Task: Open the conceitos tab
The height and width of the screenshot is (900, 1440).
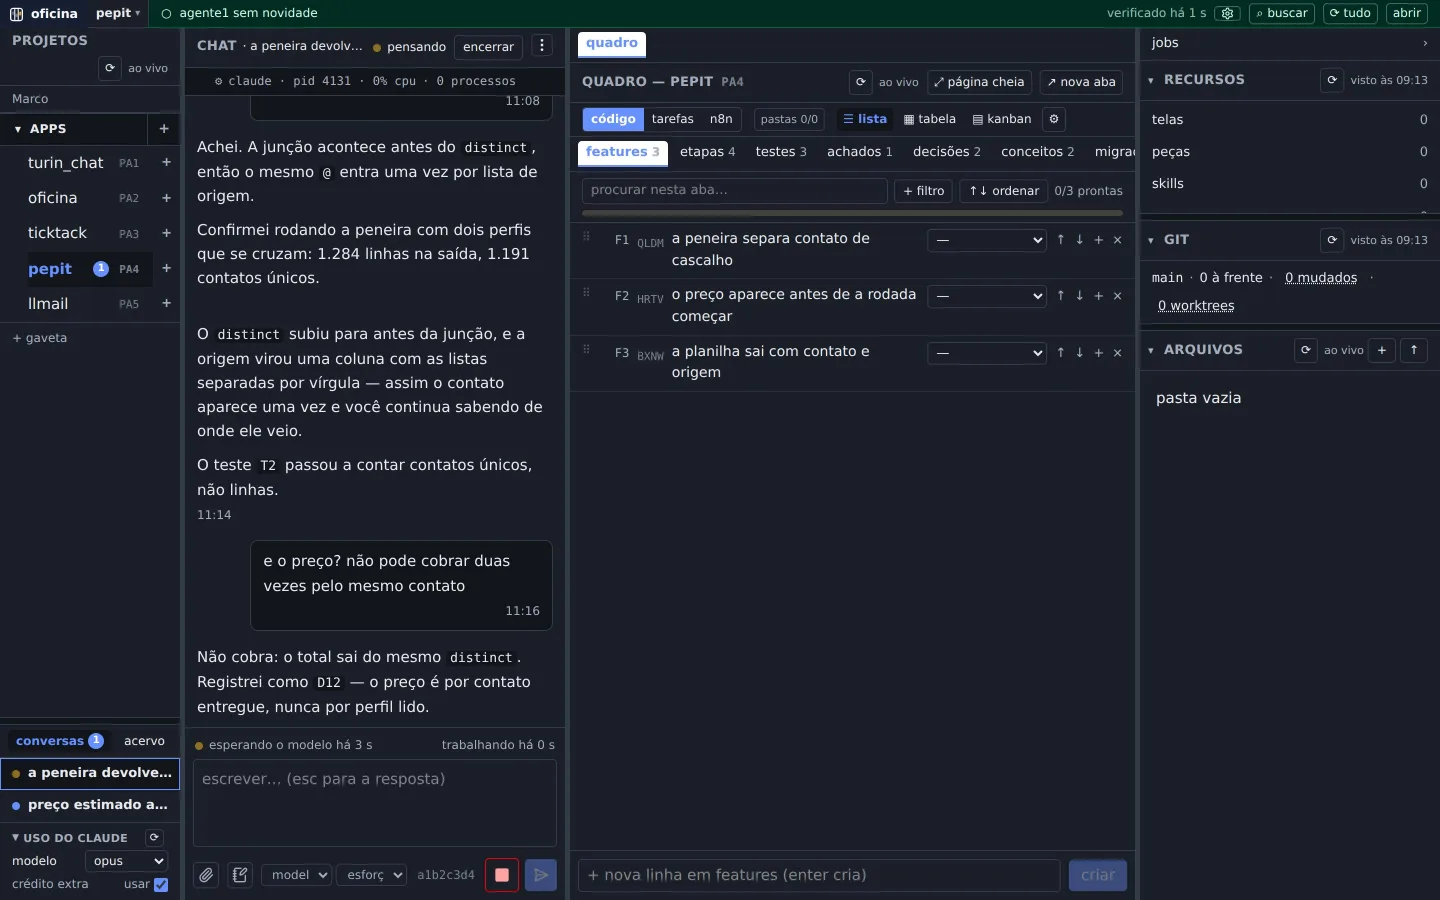Action: (1038, 152)
